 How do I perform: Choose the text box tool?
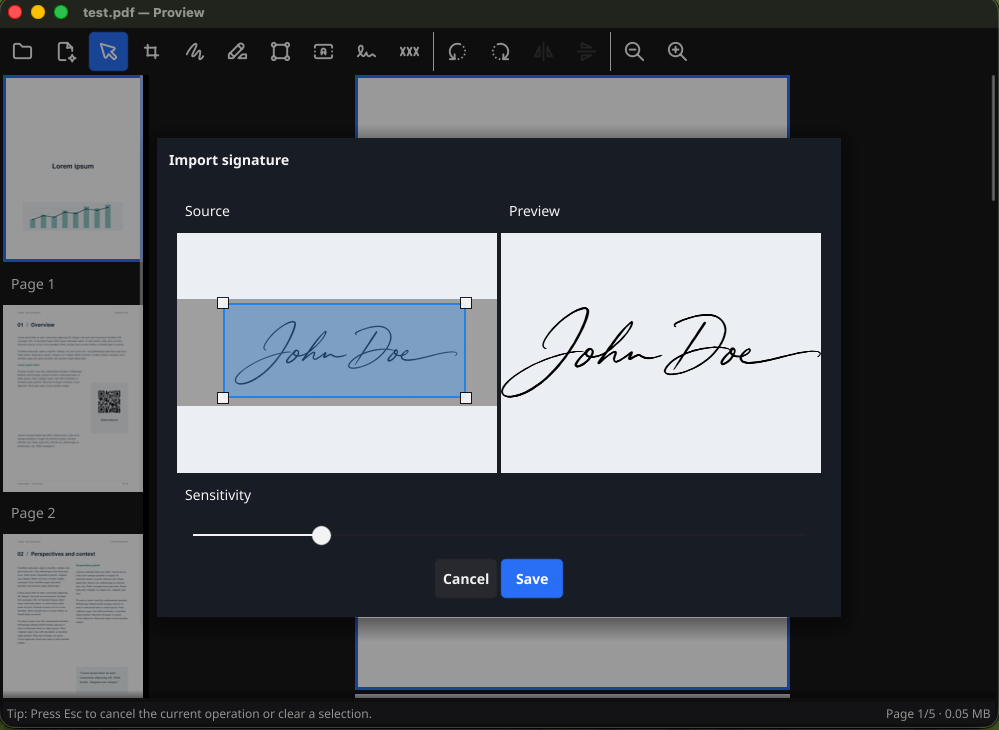[x=324, y=52]
